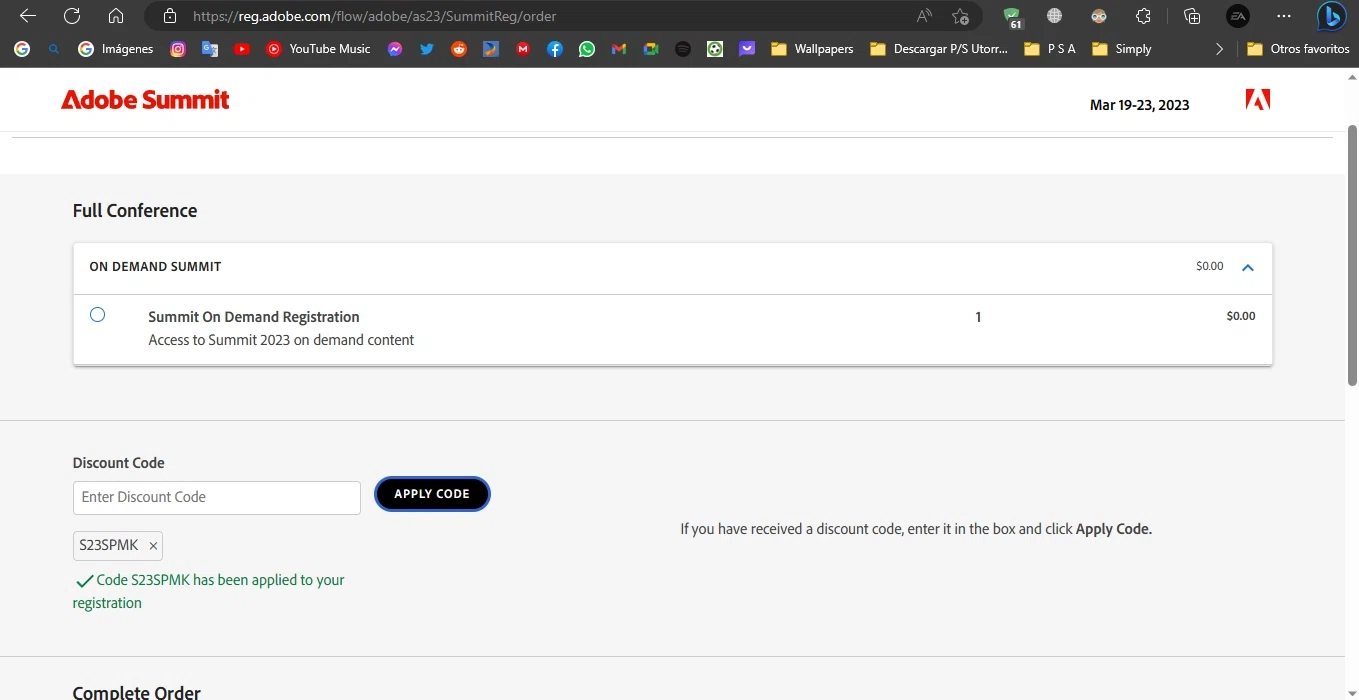Click the 'Code S23SPMK has been applied' message
The width and height of the screenshot is (1359, 700).
[x=209, y=591]
